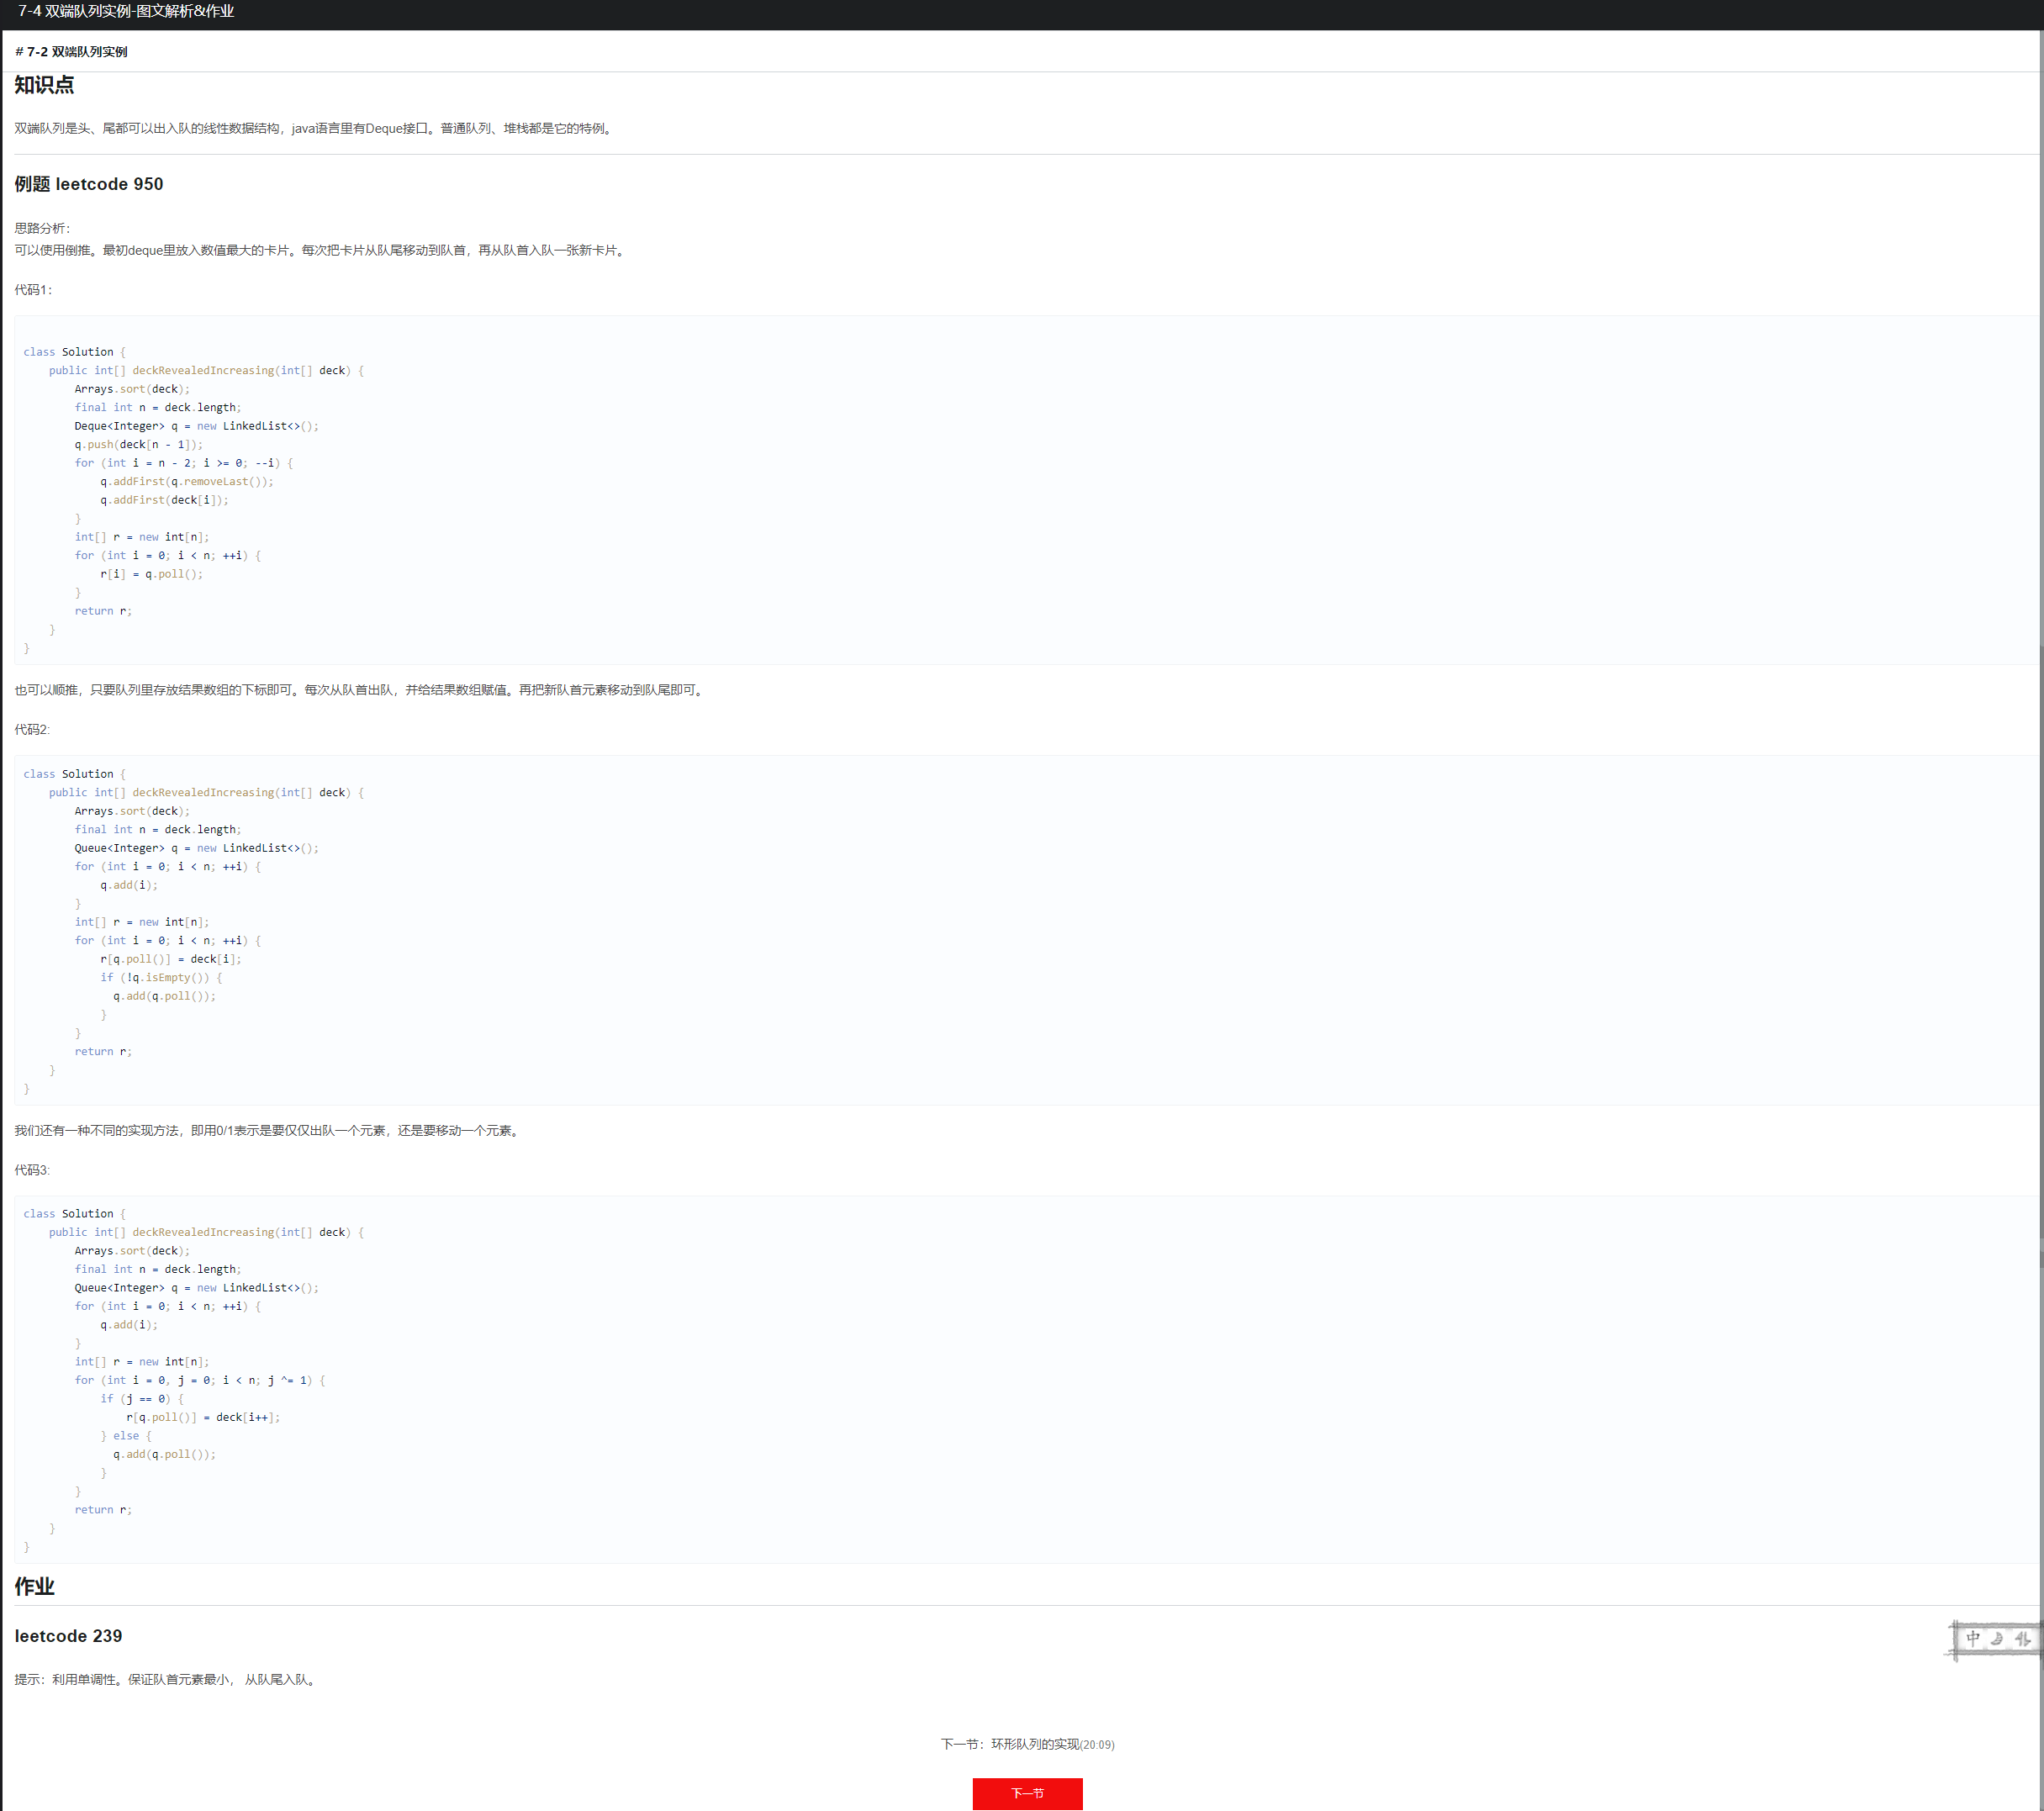Screen dimensions: 2044x1811
Task: Click the page title 7-4 双端队列实例-图文解析&作业
Action: click(126, 11)
